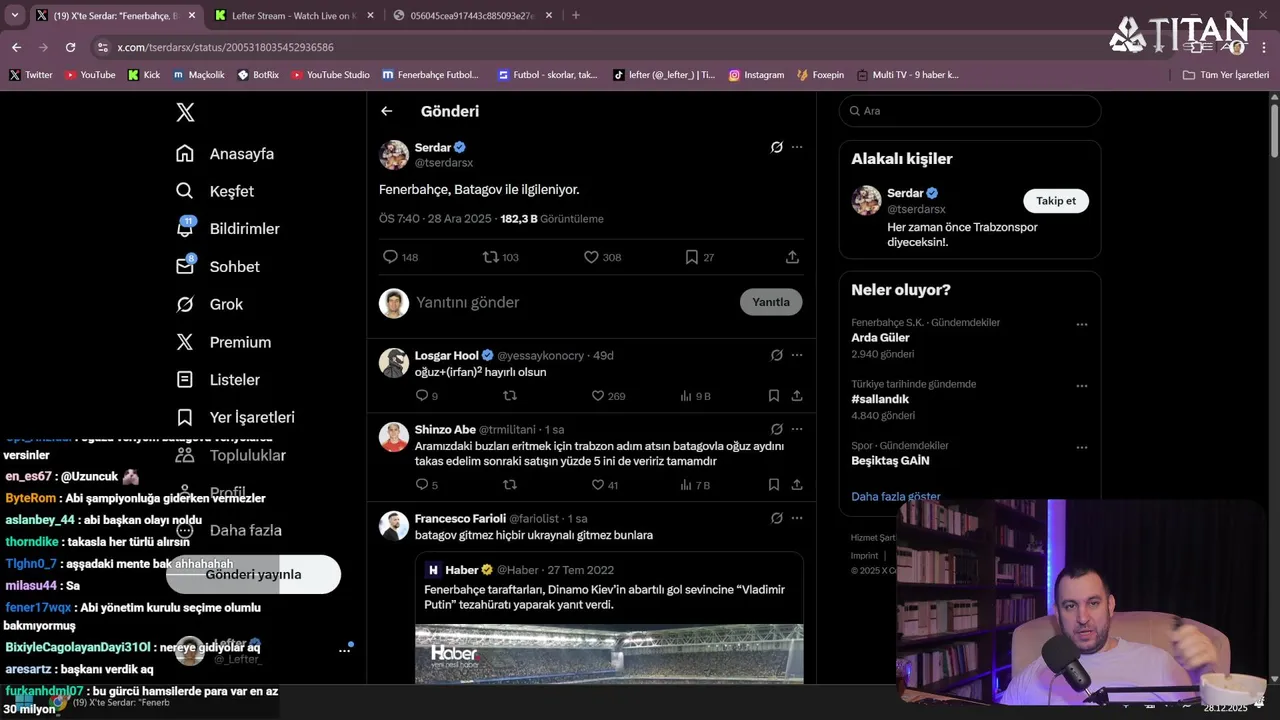The height and width of the screenshot is (720, 1280).
Task: Open Keşfet explore page
Action: pyautogui.click(x=215, y=191)
